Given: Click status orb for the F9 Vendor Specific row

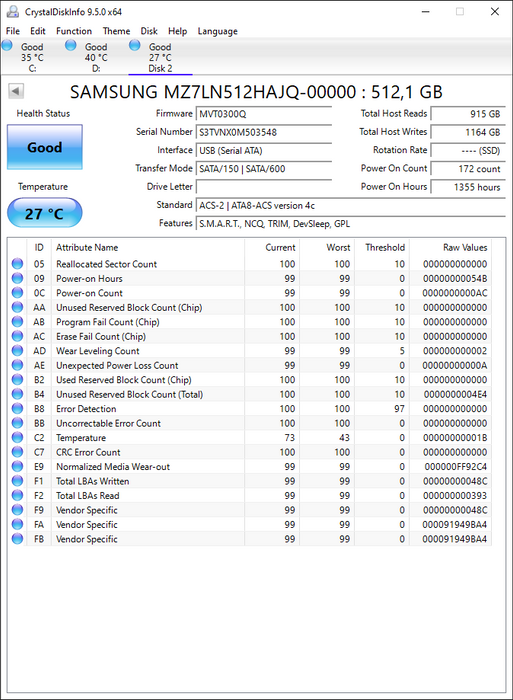Looking at the screenshot, I should click(x=17, y=510).
